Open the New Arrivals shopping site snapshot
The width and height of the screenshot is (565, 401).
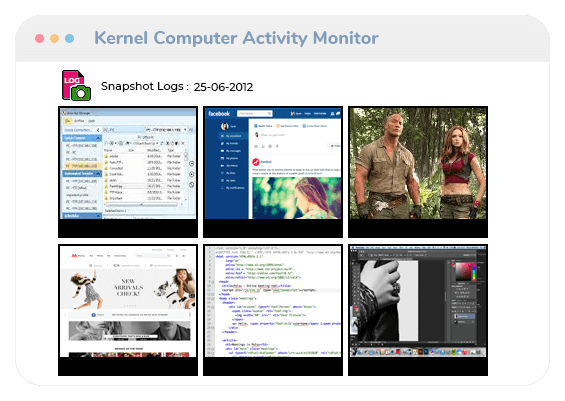click(128, 310)
